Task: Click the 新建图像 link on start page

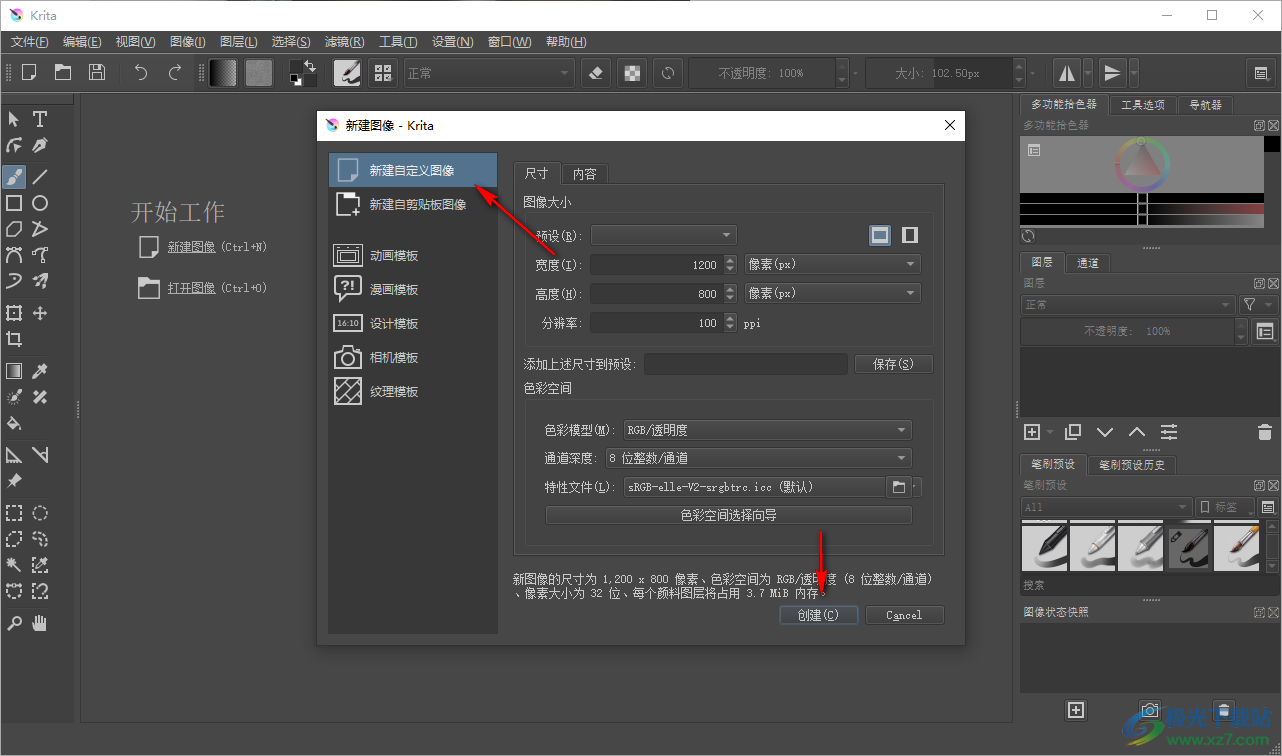Action: tap(191, 246)
